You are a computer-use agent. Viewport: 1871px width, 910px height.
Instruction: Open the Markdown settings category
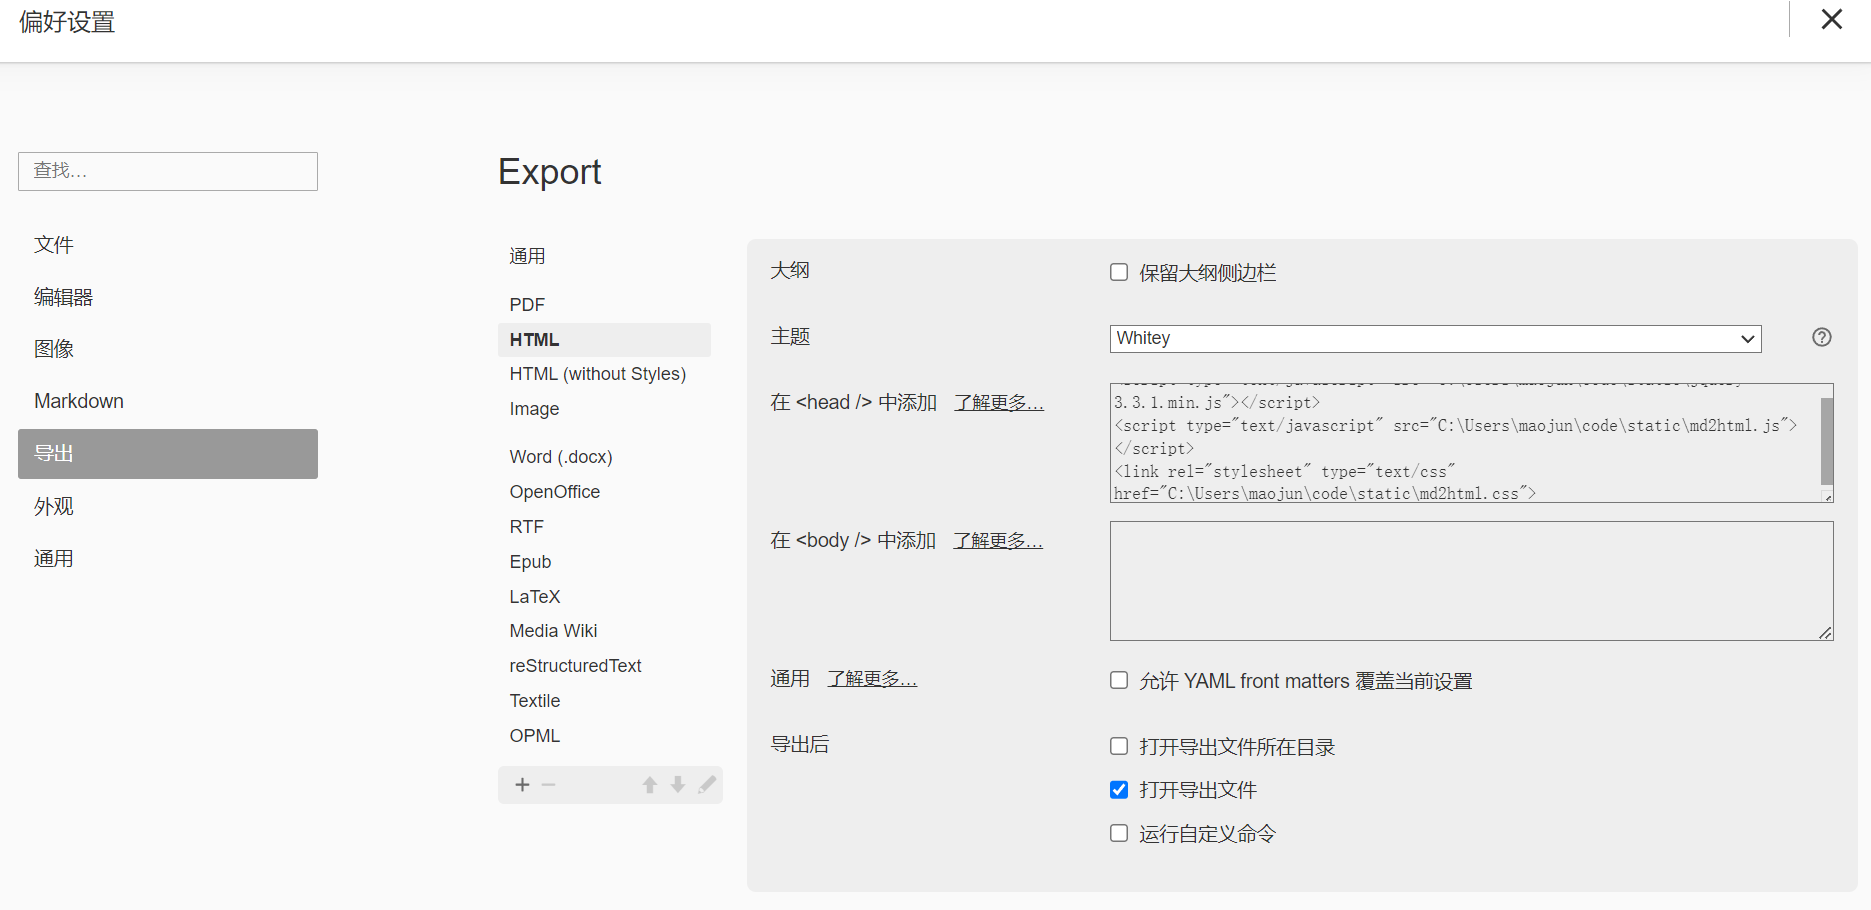coord(168,401)
